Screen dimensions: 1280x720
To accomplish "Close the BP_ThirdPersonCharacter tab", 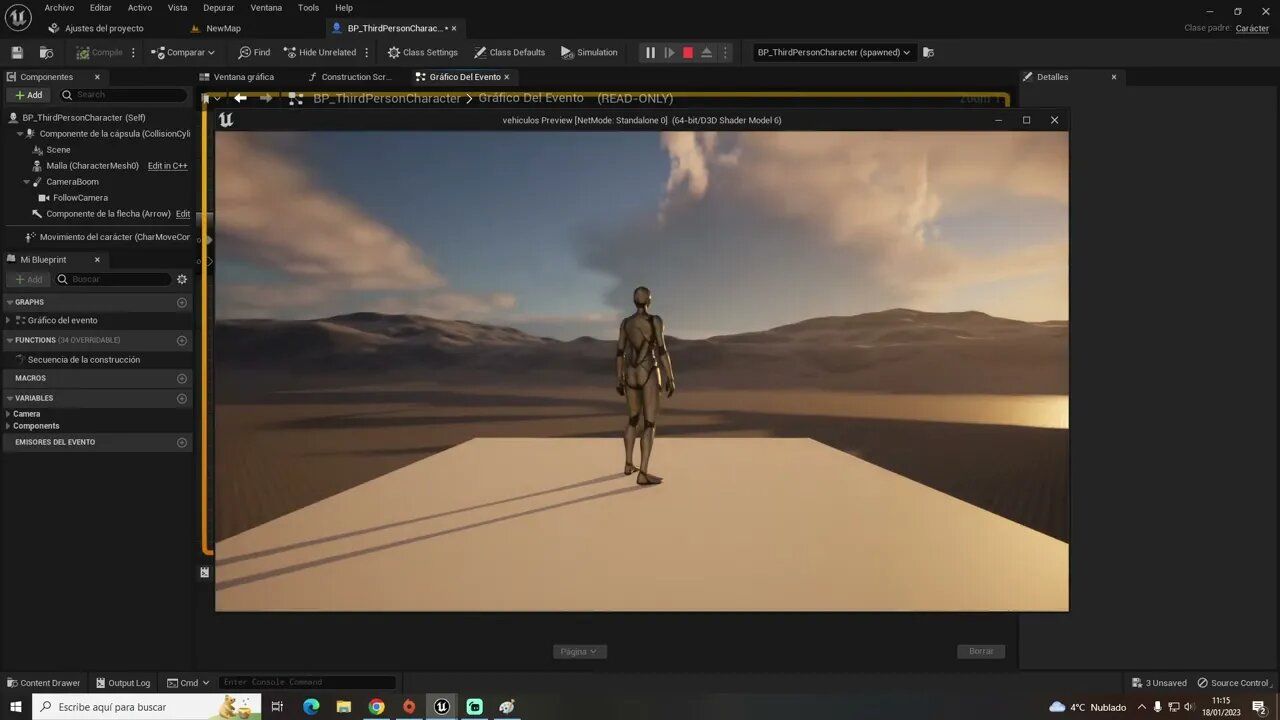I will (454, 28).
